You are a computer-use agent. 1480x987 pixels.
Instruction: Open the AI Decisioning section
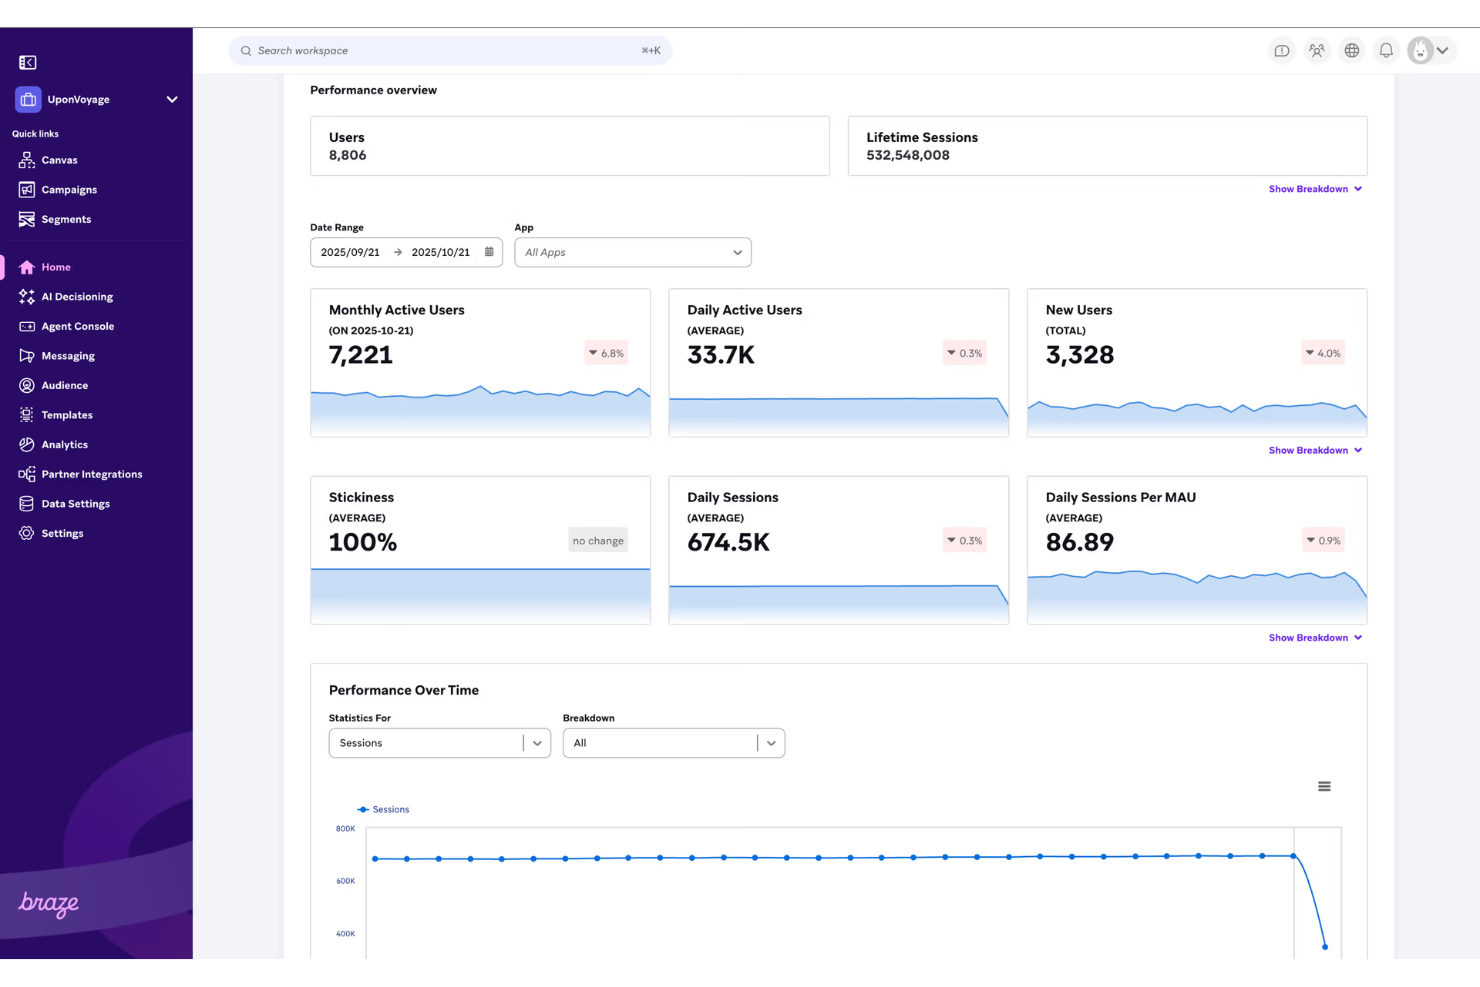click(x=27, y=296)
